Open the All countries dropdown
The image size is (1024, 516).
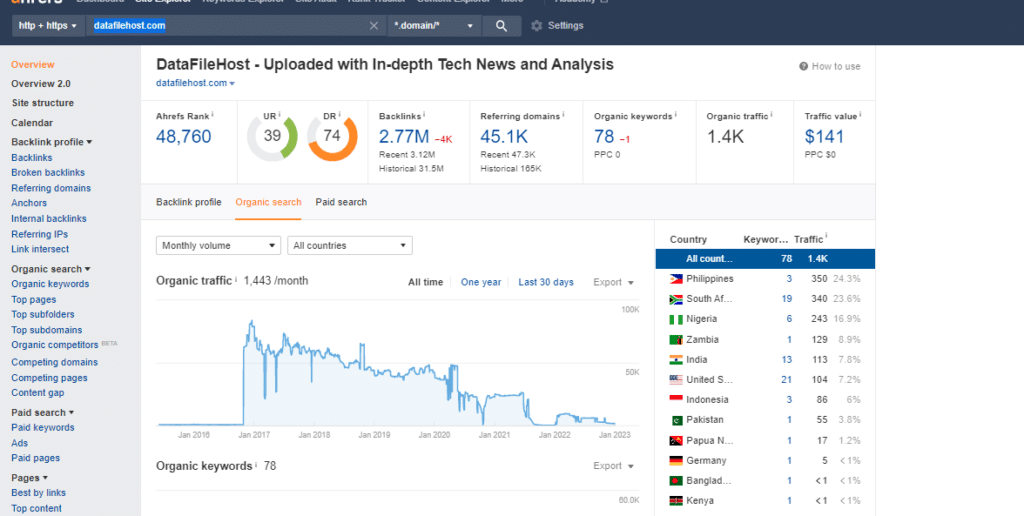coord(349,246)
